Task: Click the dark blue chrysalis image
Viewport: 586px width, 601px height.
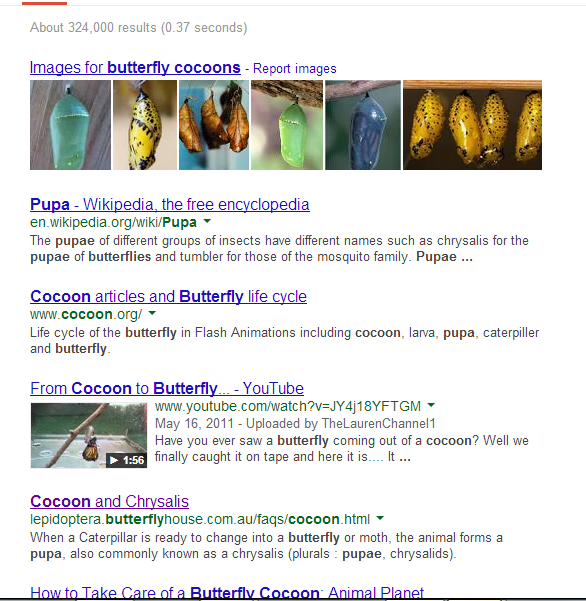Action: click(363, 125)
